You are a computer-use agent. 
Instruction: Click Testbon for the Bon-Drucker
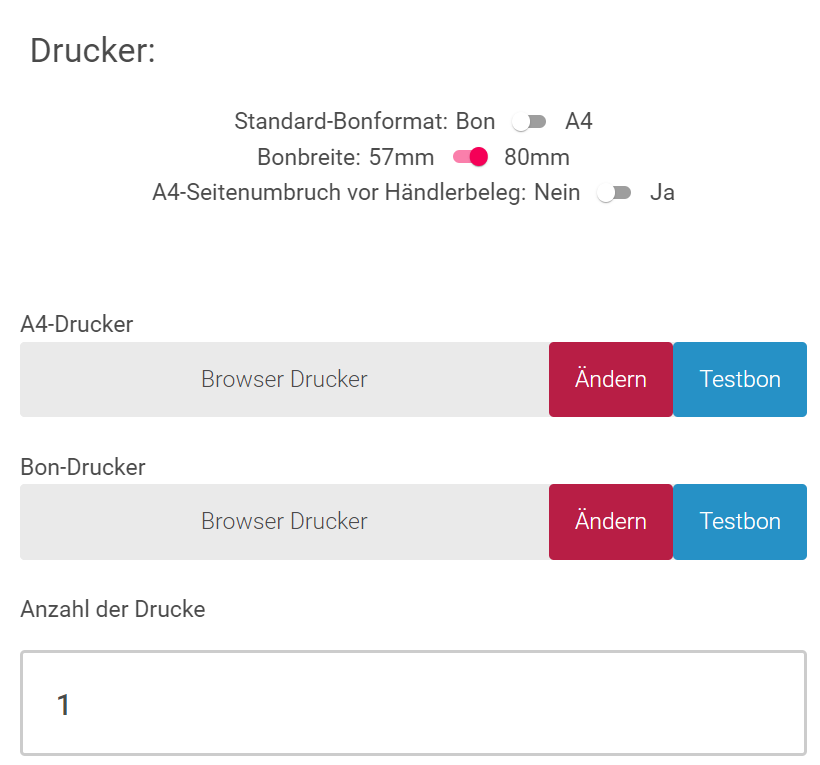click(740, 522)
